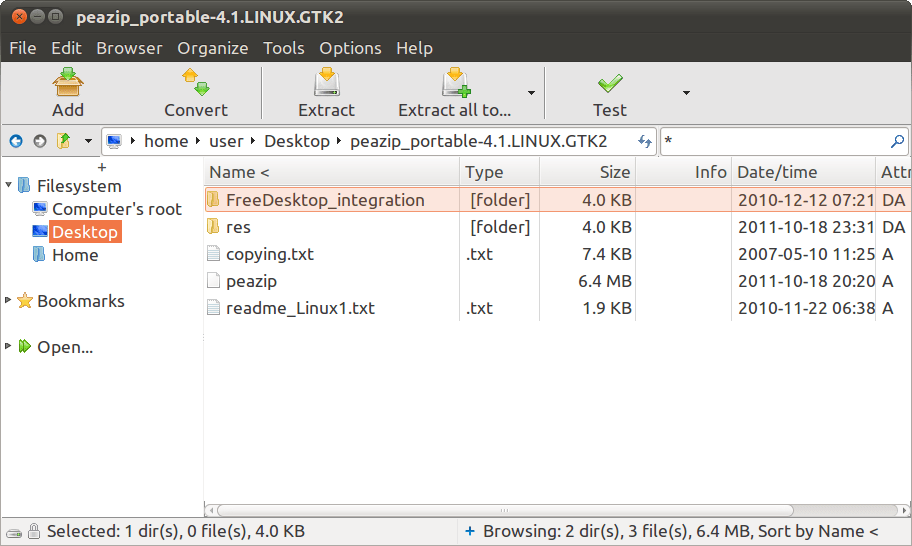
Task: Sort by the Name column header
Action: pyautogui.click(x=332, y=172)
